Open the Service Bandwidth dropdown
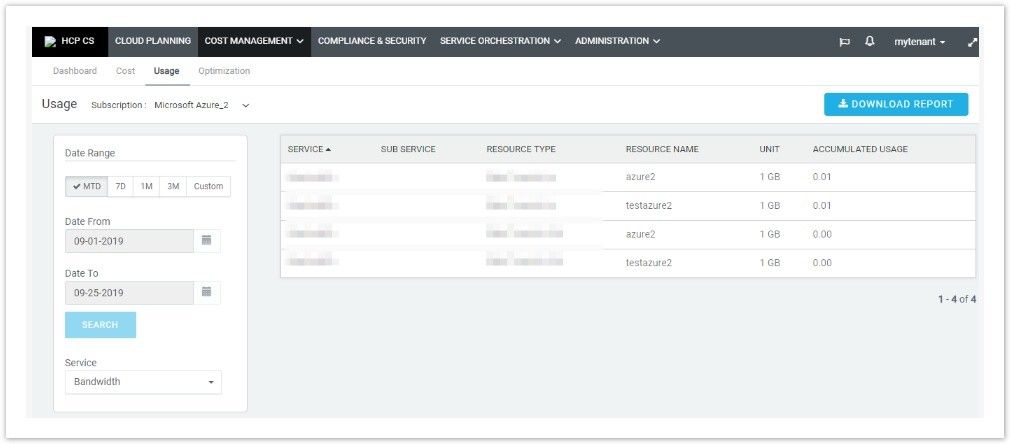 point(143,382)
